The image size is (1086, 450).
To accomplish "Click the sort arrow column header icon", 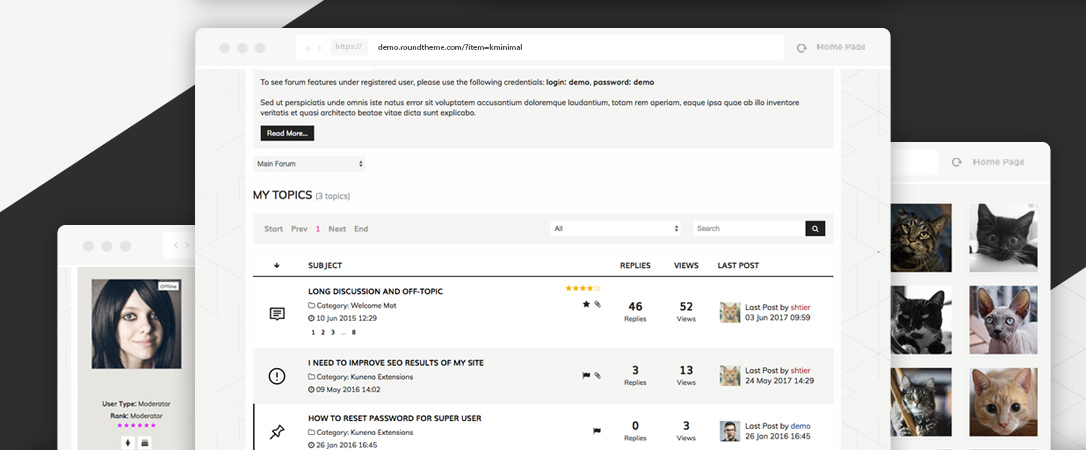I will click(x=276, y=265).
